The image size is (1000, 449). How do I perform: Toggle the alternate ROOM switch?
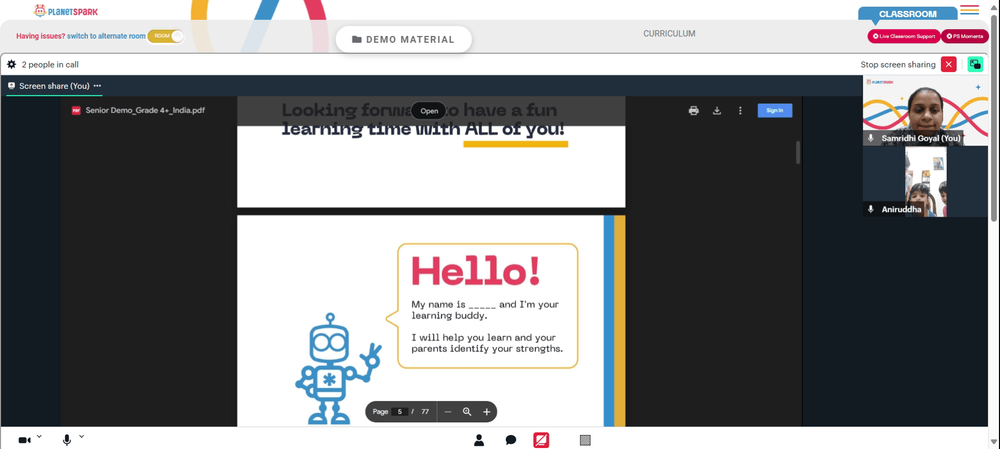166,36
